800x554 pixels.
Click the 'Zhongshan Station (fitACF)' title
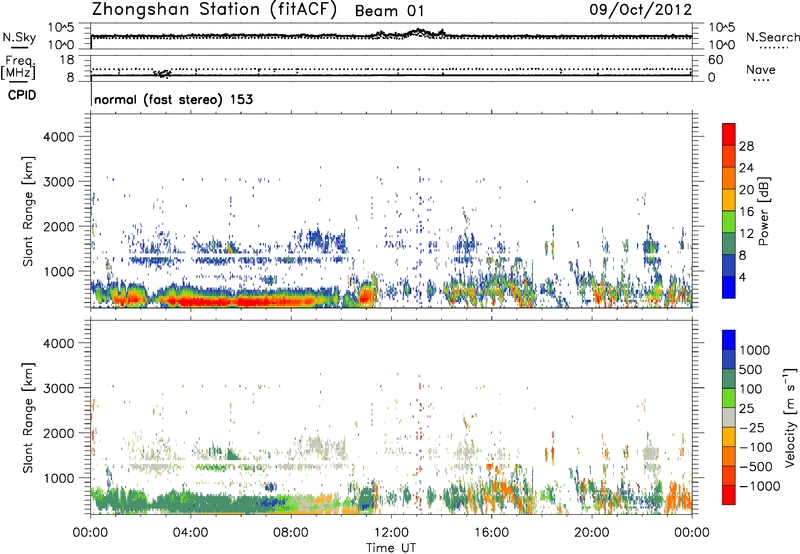[214, 10]
